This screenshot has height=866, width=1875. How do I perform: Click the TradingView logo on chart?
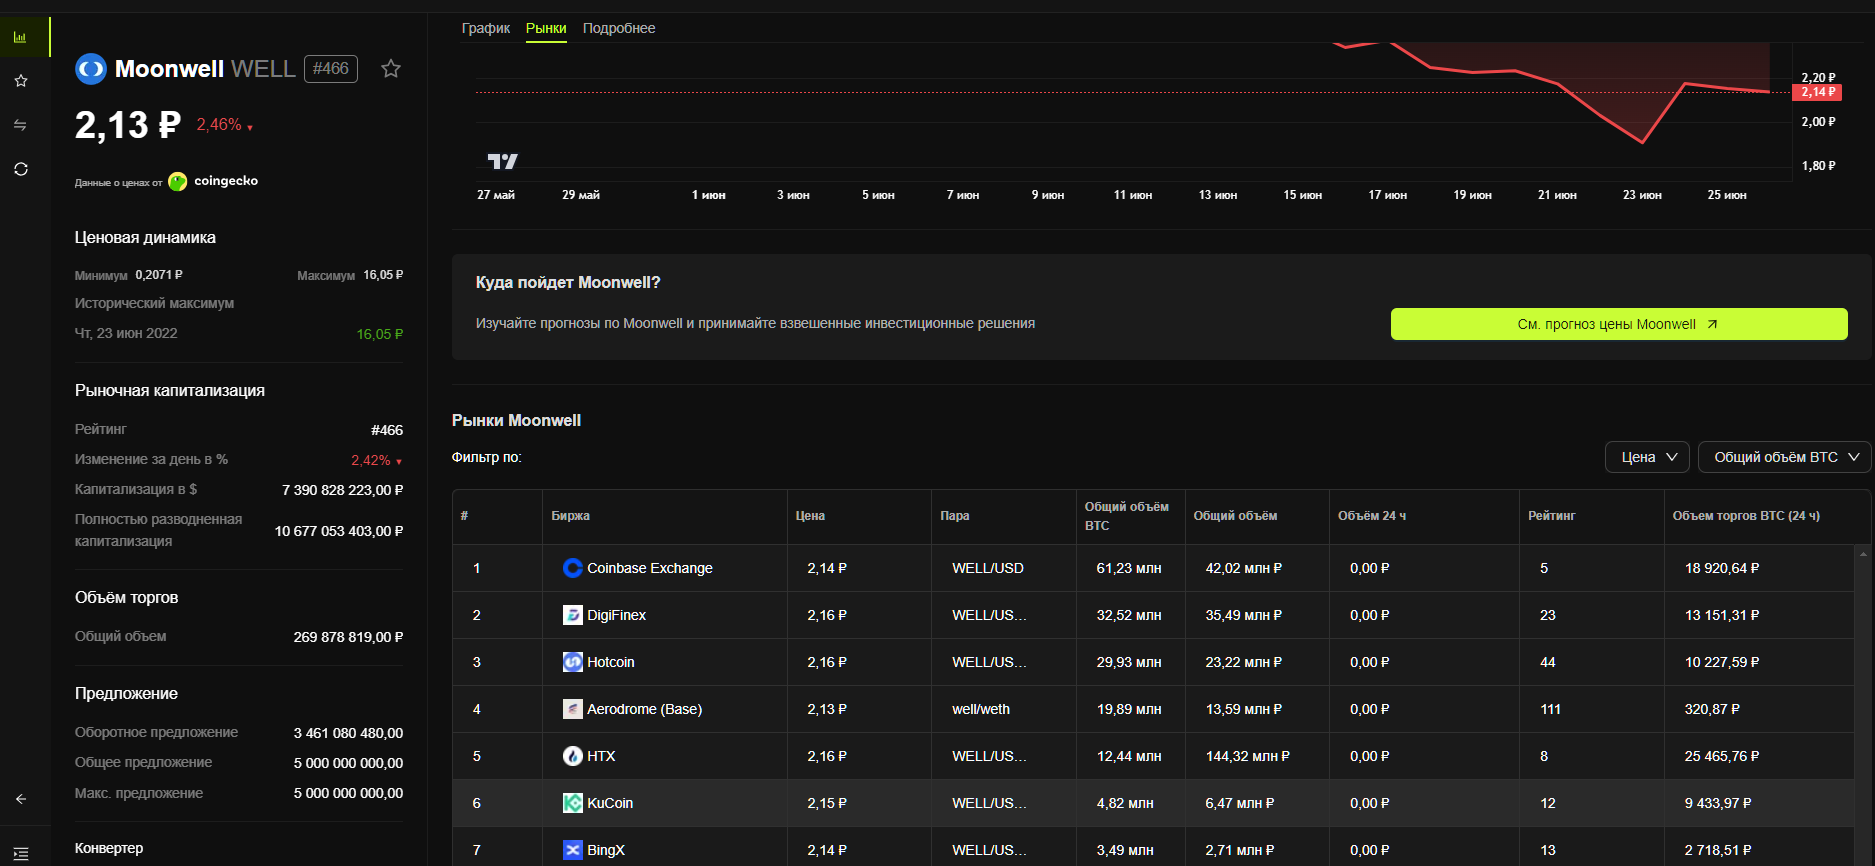point(502,161)
